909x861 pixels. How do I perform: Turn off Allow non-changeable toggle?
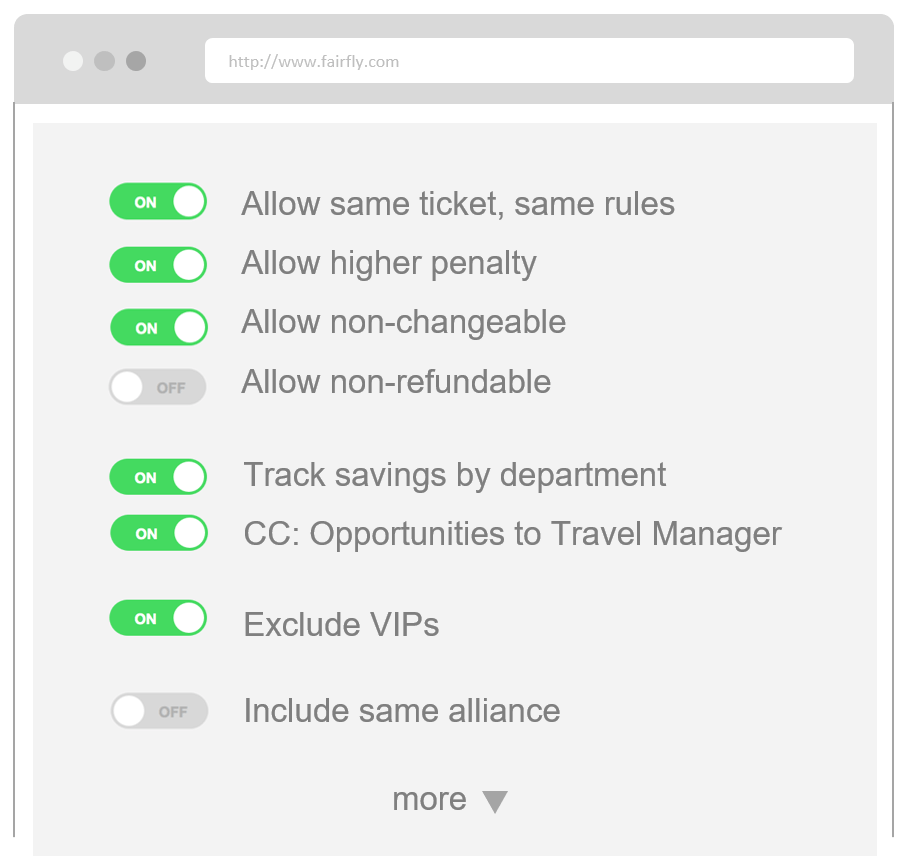tap(159, 327)
